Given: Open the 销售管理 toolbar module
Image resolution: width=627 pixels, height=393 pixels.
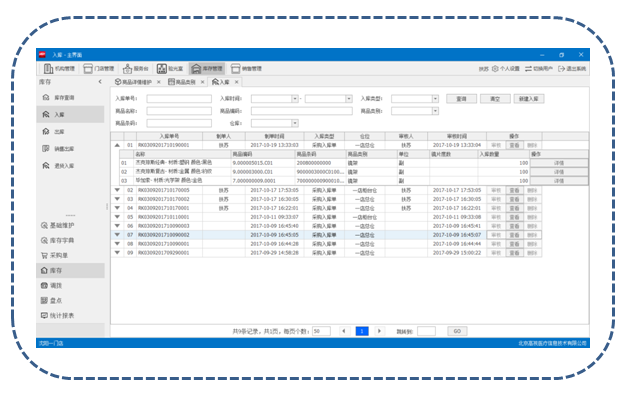Looking at the screenshot, I should (246, 69).
